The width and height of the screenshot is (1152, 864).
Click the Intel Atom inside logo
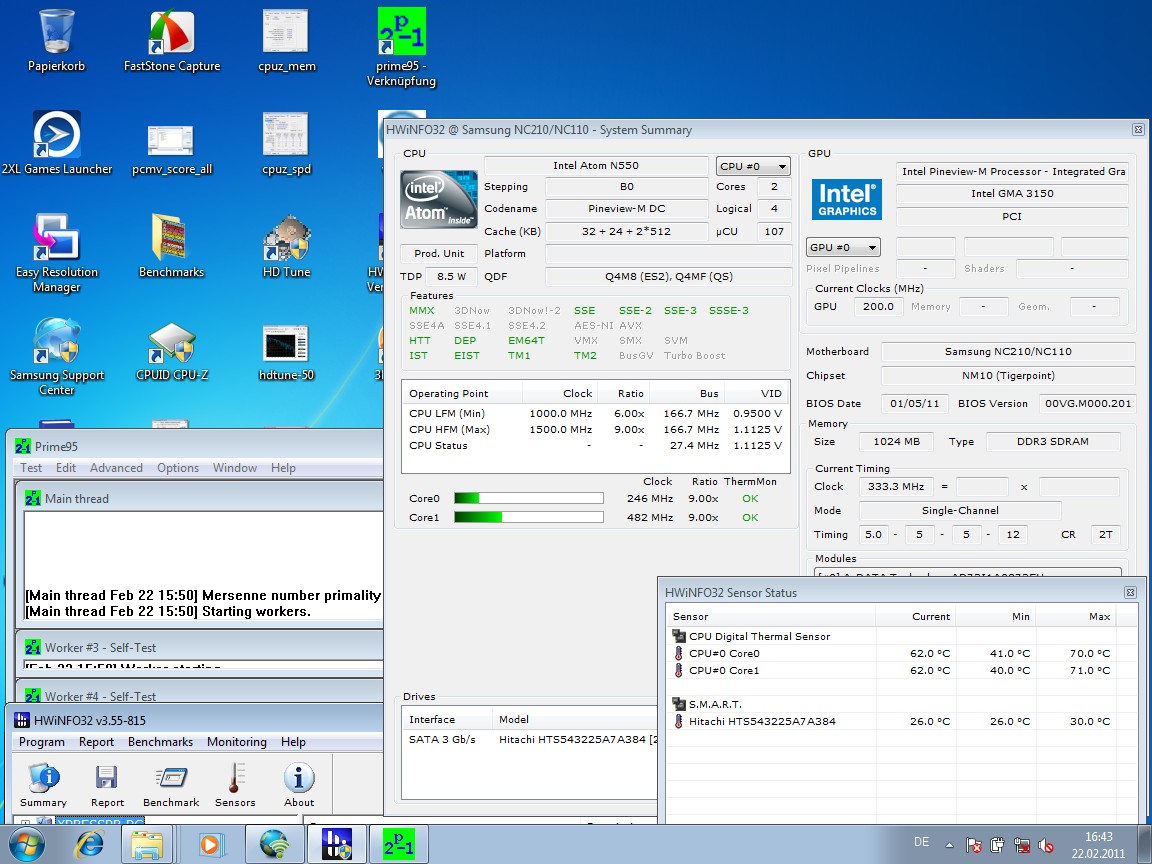(x=439, y=199)
